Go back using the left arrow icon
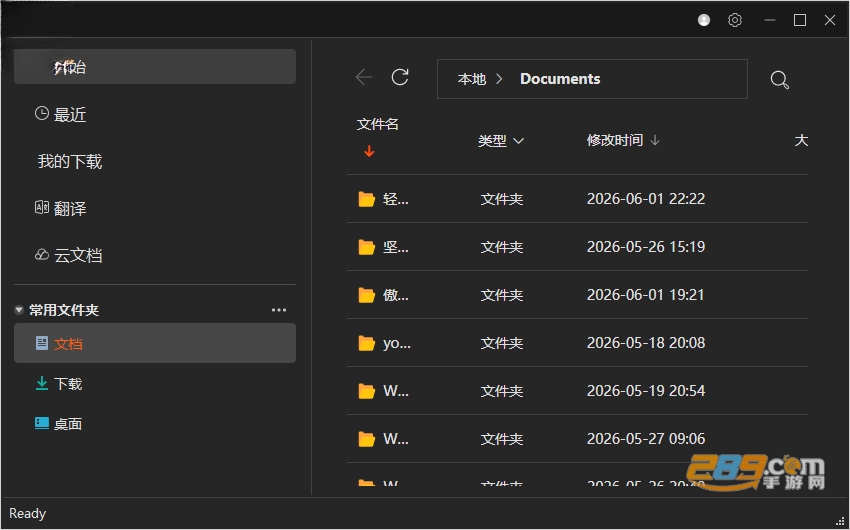The width and height of the screenshot is (850, 530). point(364,77)
